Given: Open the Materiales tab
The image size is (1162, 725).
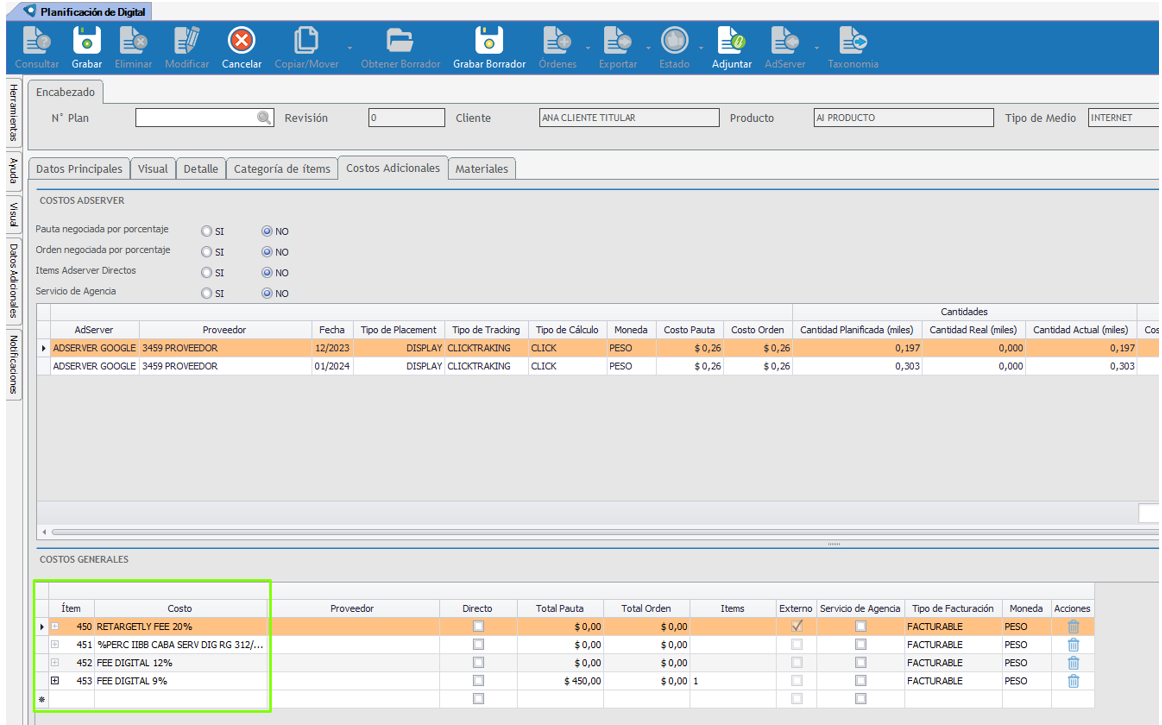Looking at the screenshot, I should point(482,169).
